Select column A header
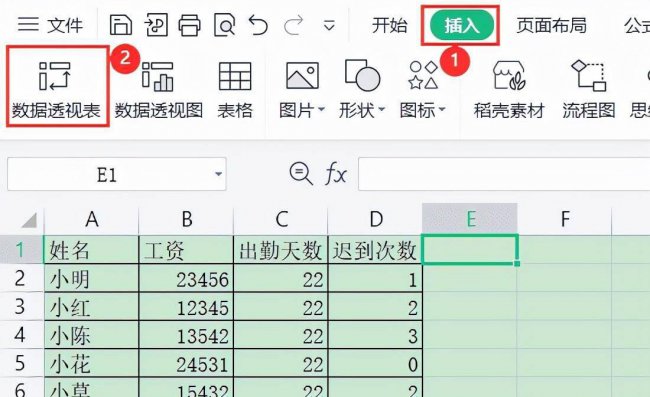650x397 pixels. (92, 219)
